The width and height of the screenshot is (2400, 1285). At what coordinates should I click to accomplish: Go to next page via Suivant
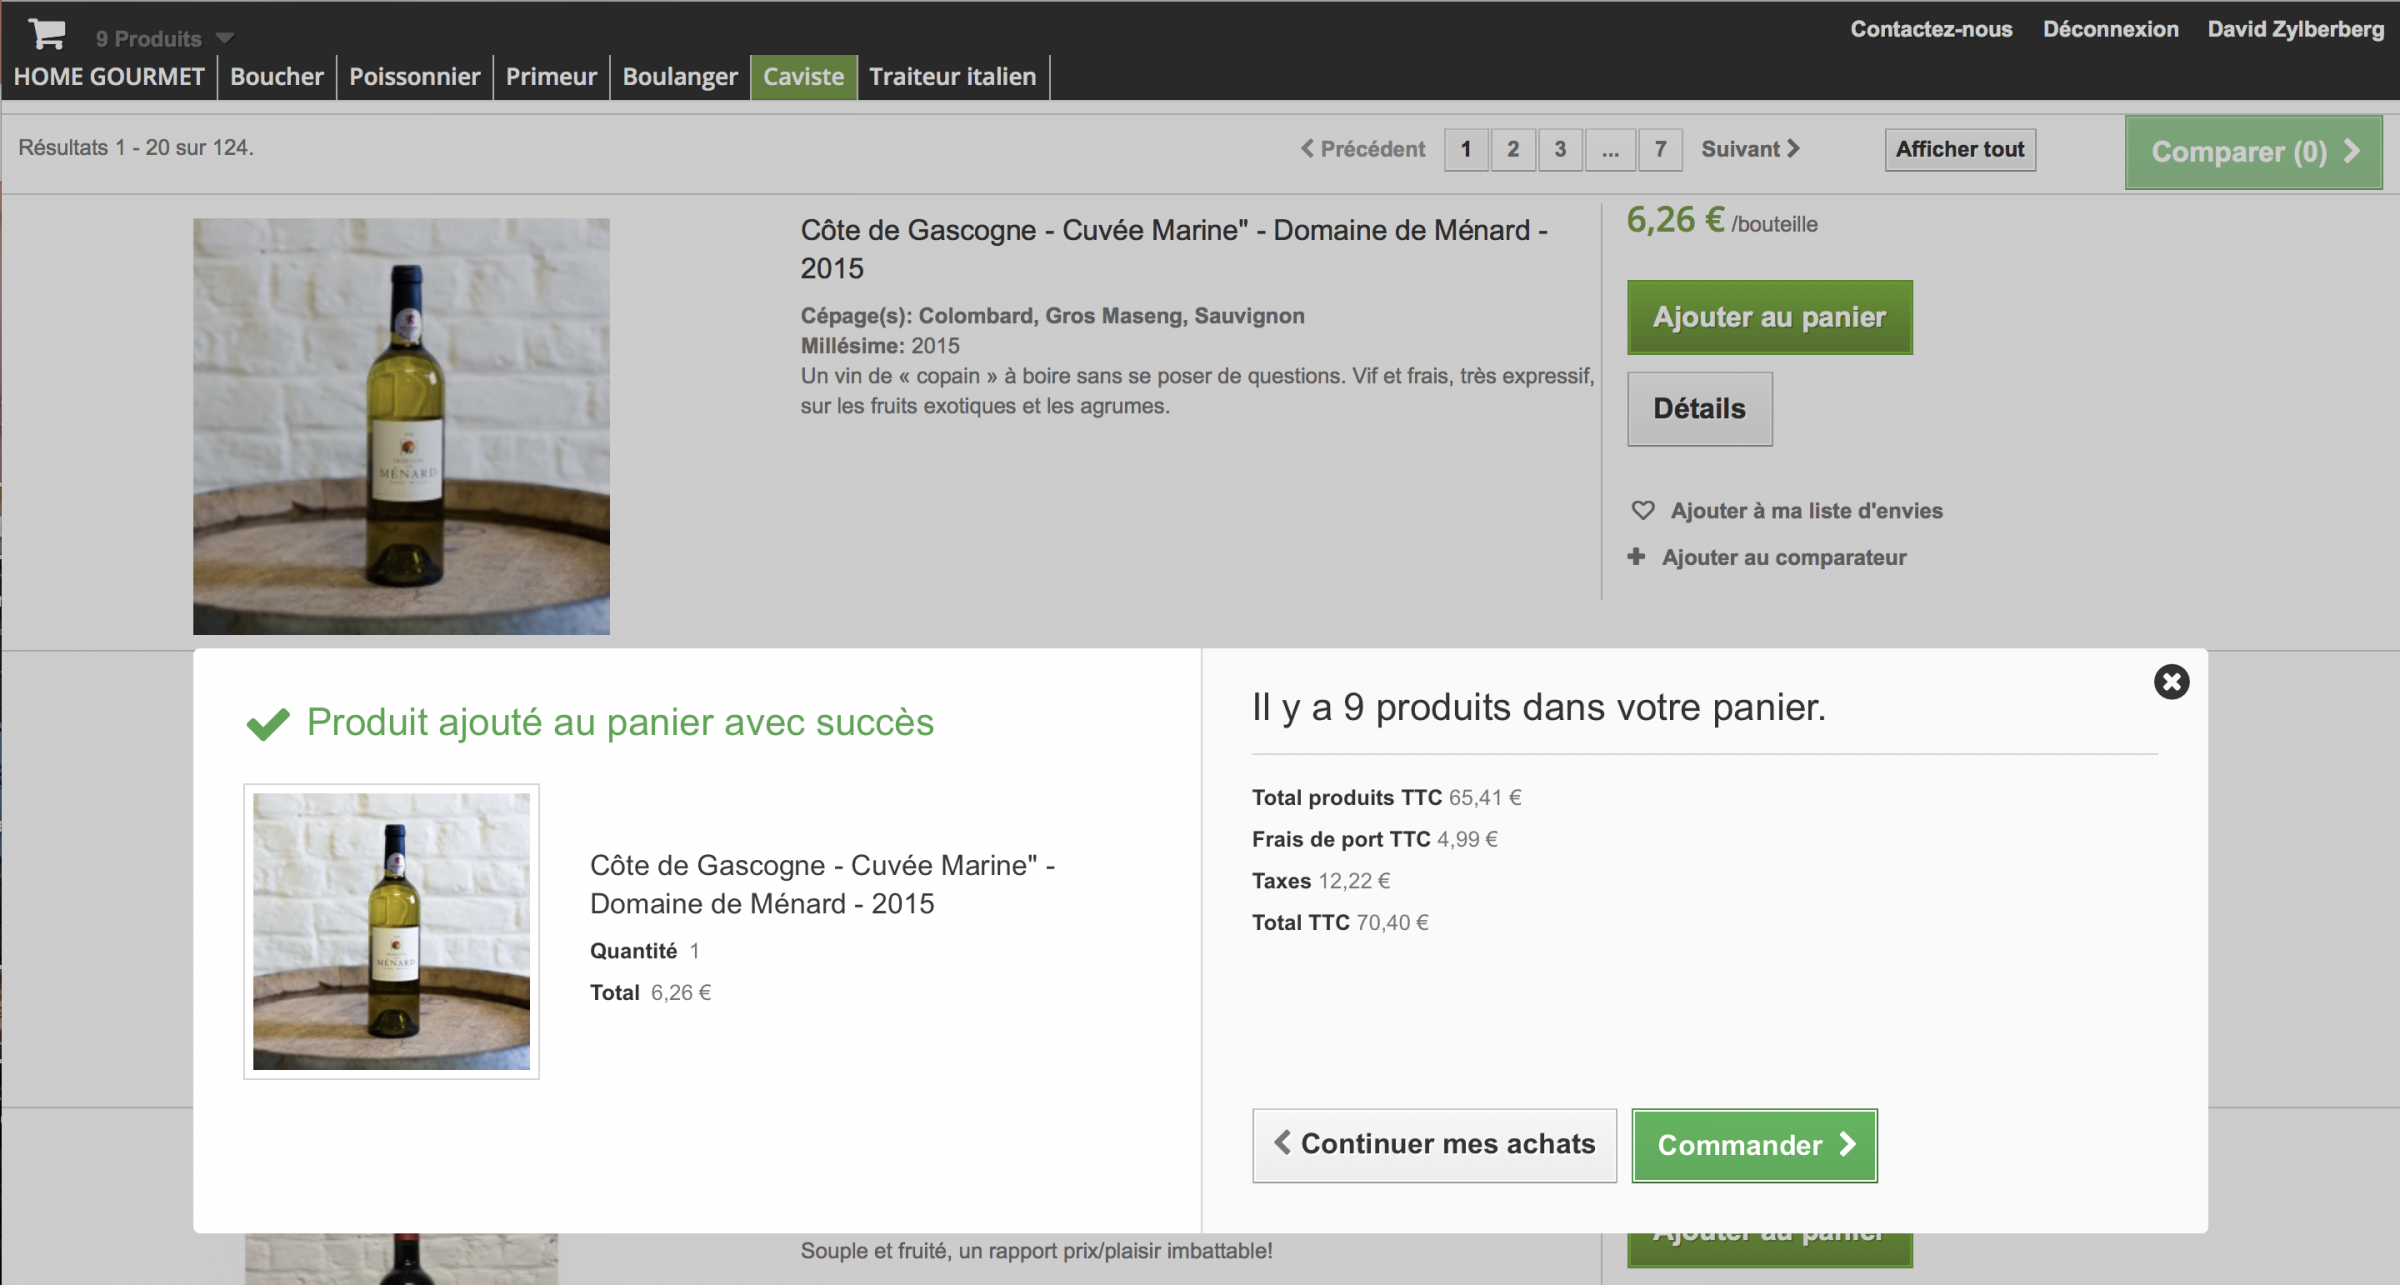[1750, 149]
